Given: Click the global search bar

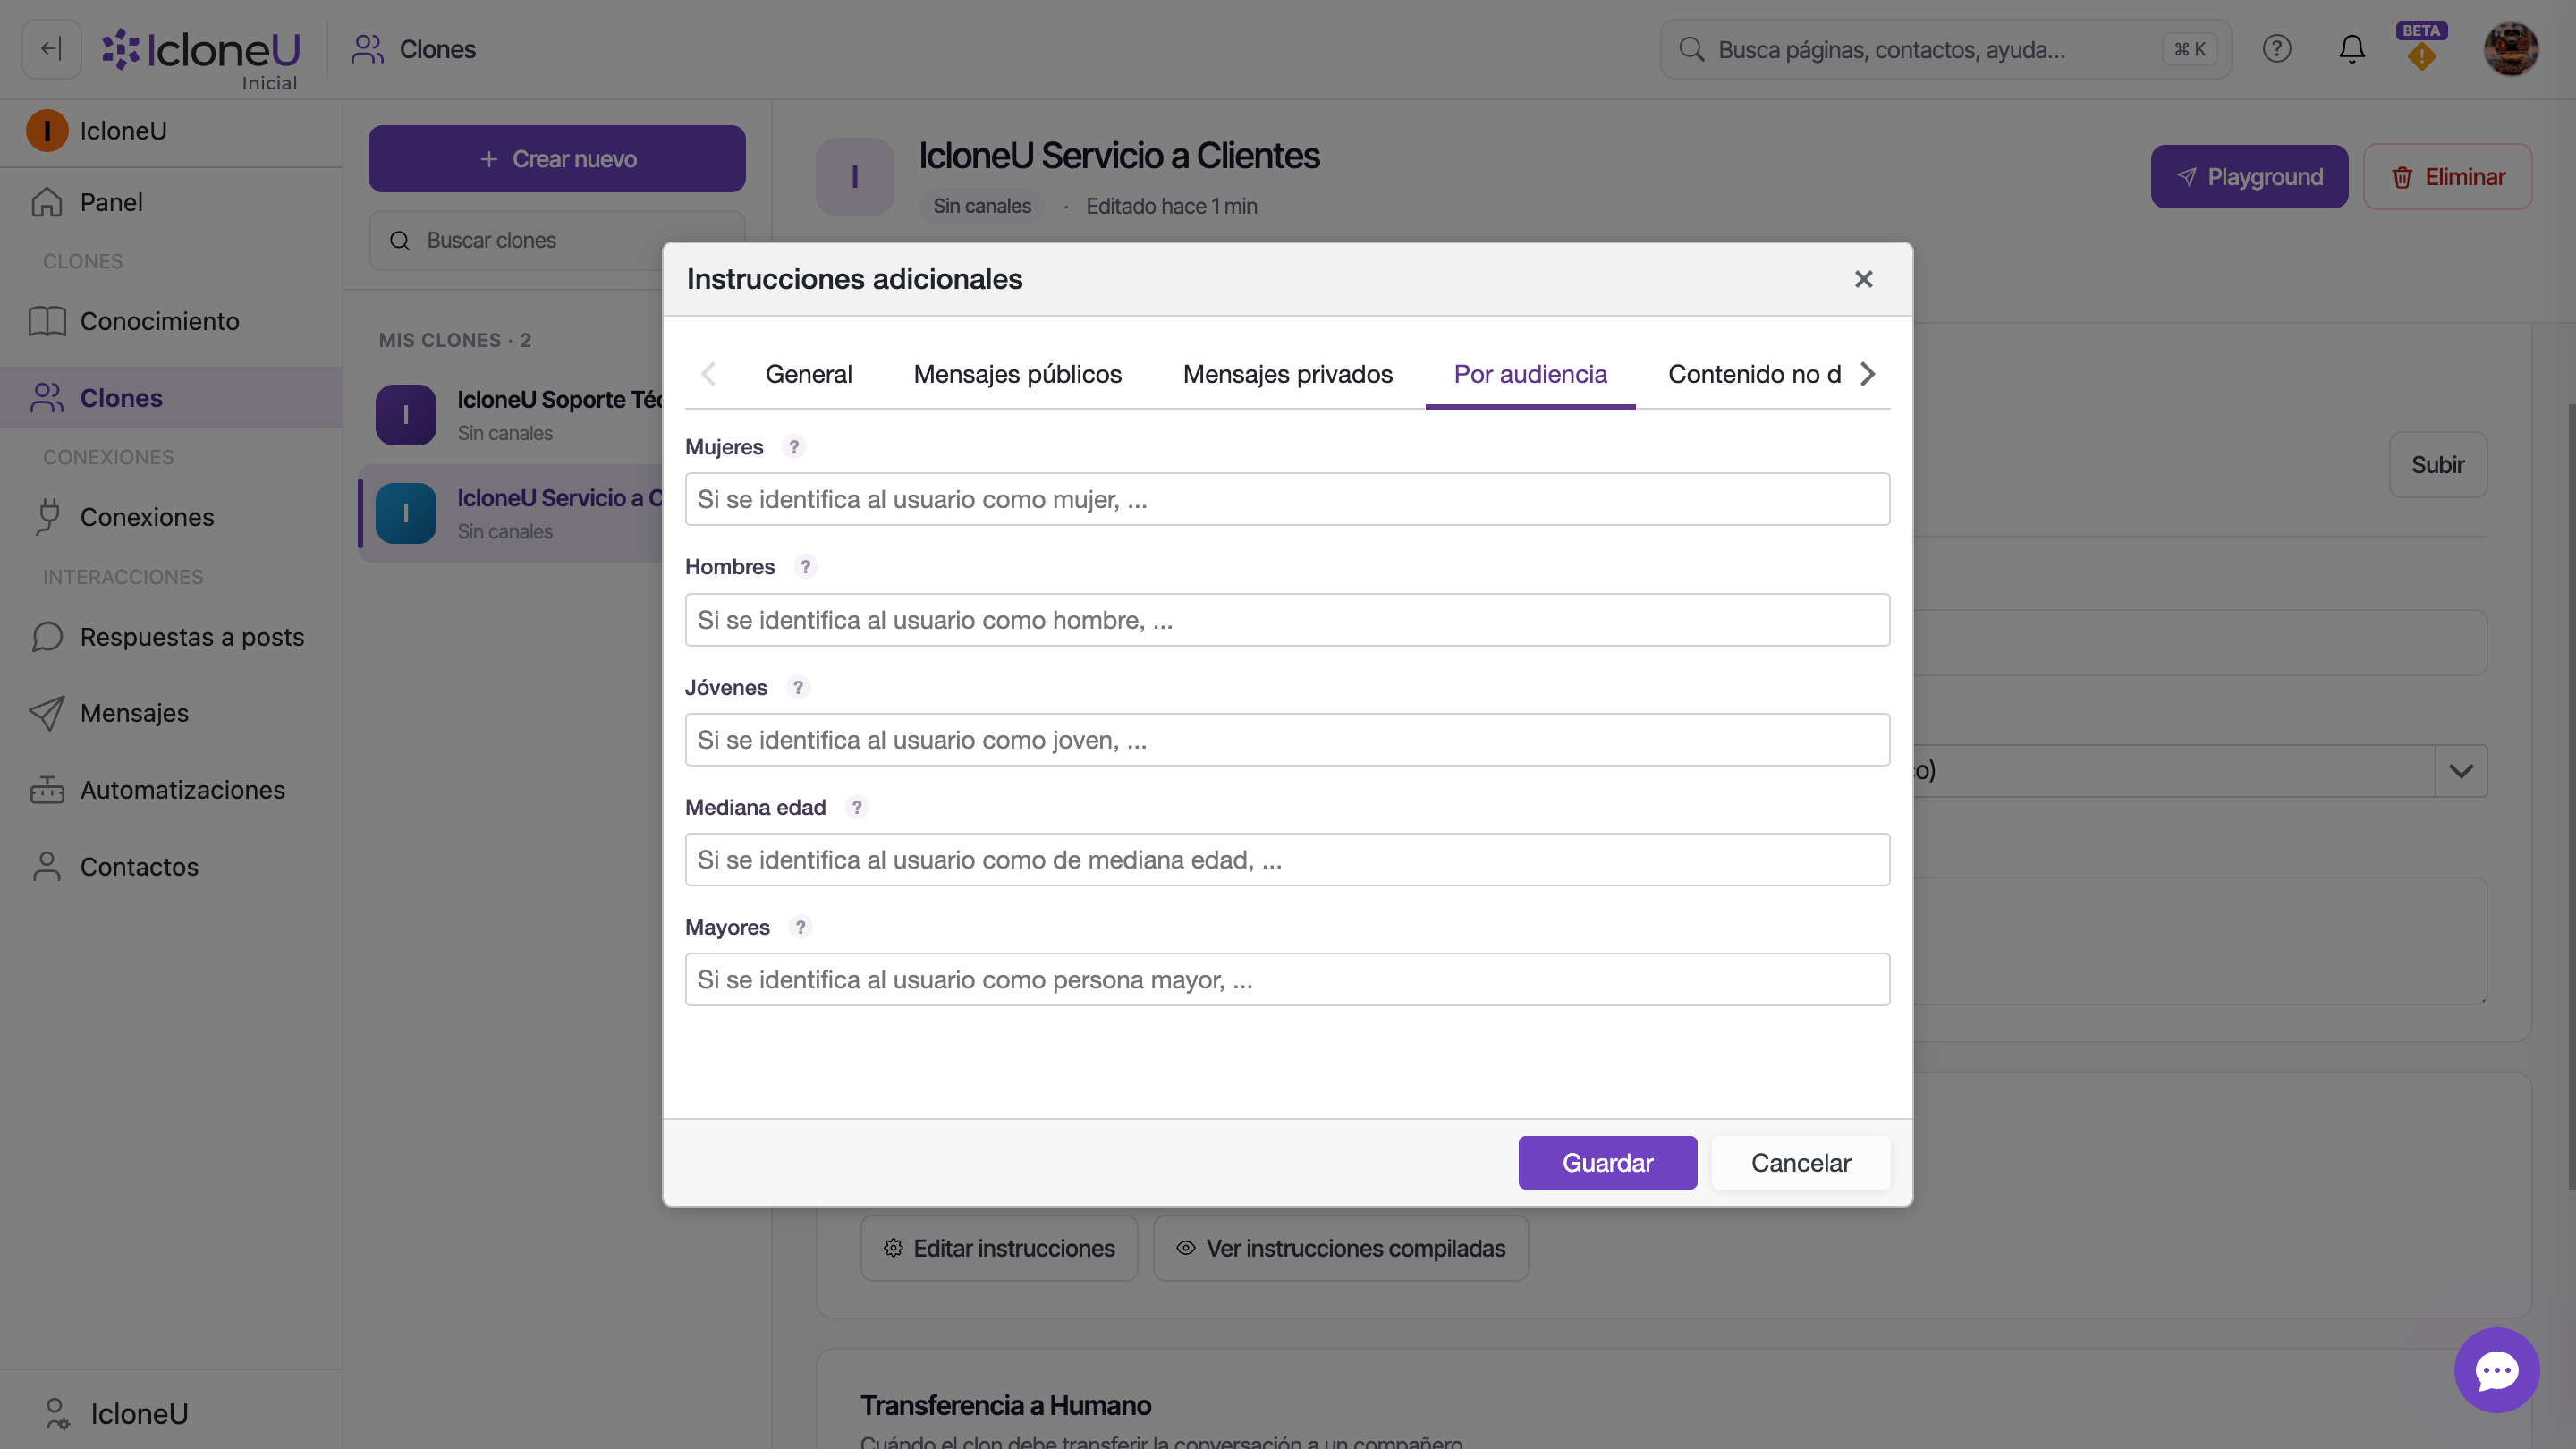Looking at the screenshot, I should click(1945, 48).
